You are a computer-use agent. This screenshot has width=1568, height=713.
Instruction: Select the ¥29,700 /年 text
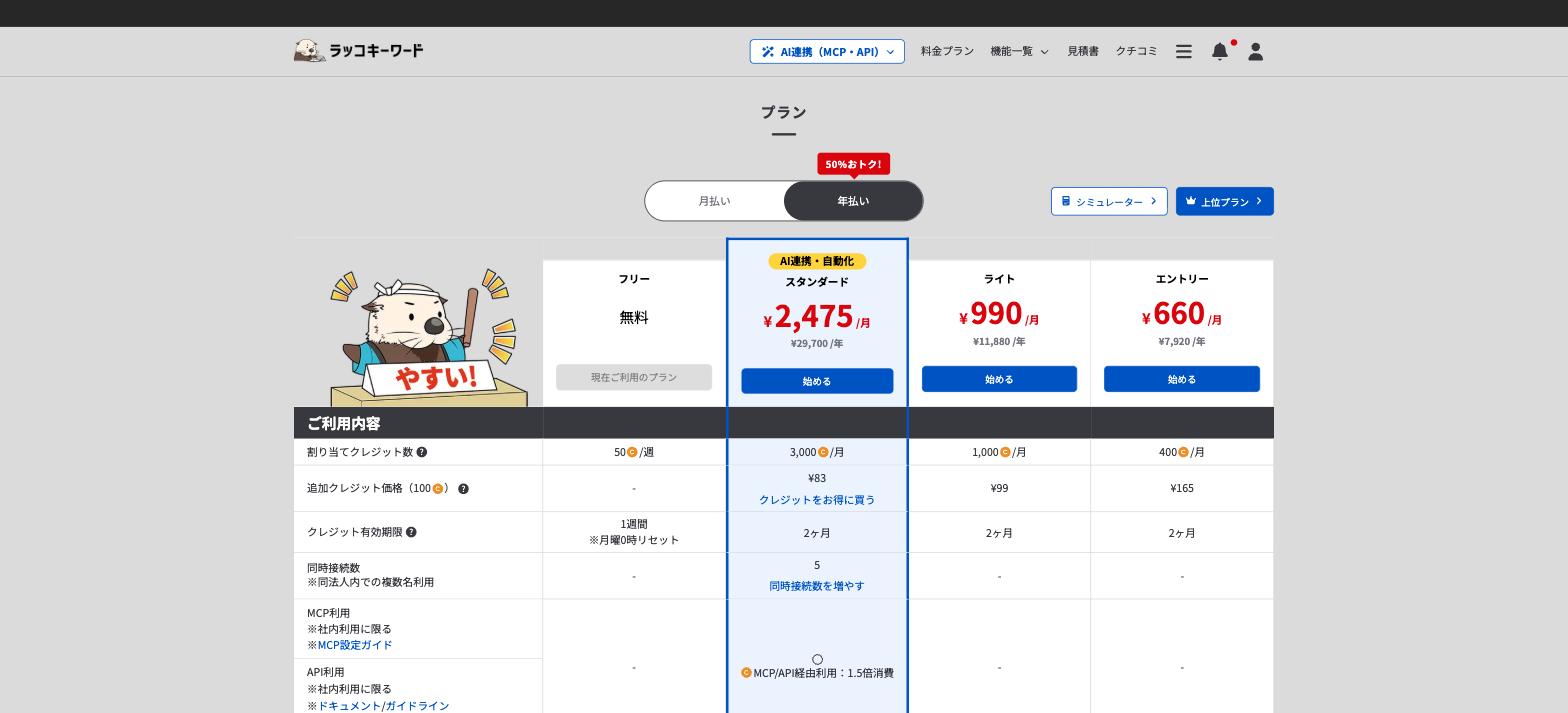click(x=817, y=344)
